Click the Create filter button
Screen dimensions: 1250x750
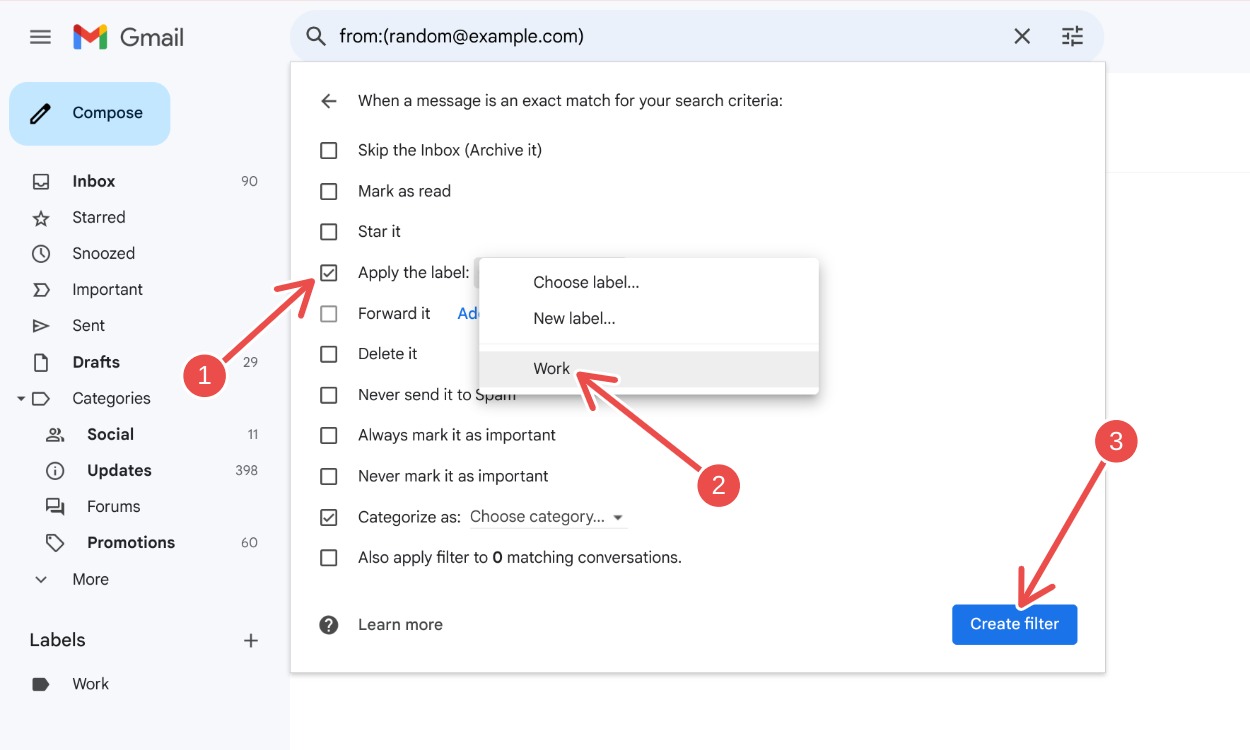coord(1014,624)
